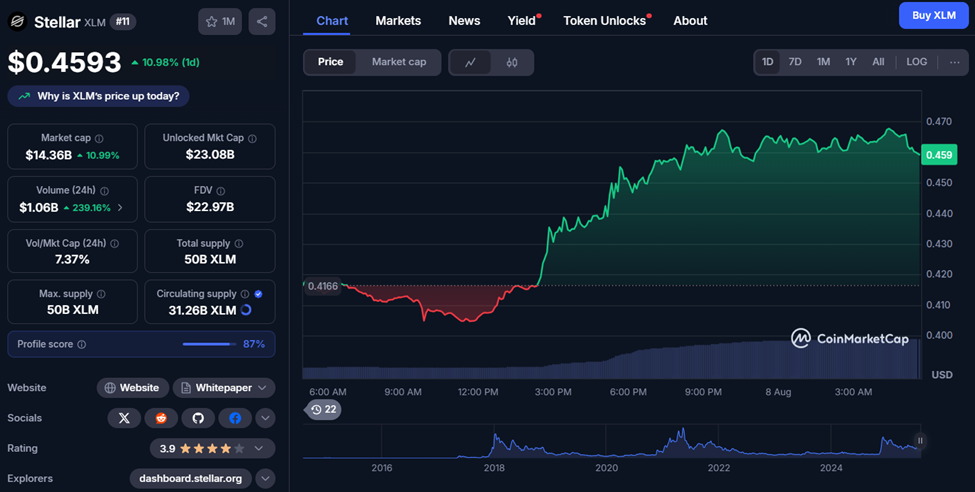The width and height of the screenshot is (975, 492).
Task: Open the About tab
Action: pyautogui.click(x=690, y=21)
